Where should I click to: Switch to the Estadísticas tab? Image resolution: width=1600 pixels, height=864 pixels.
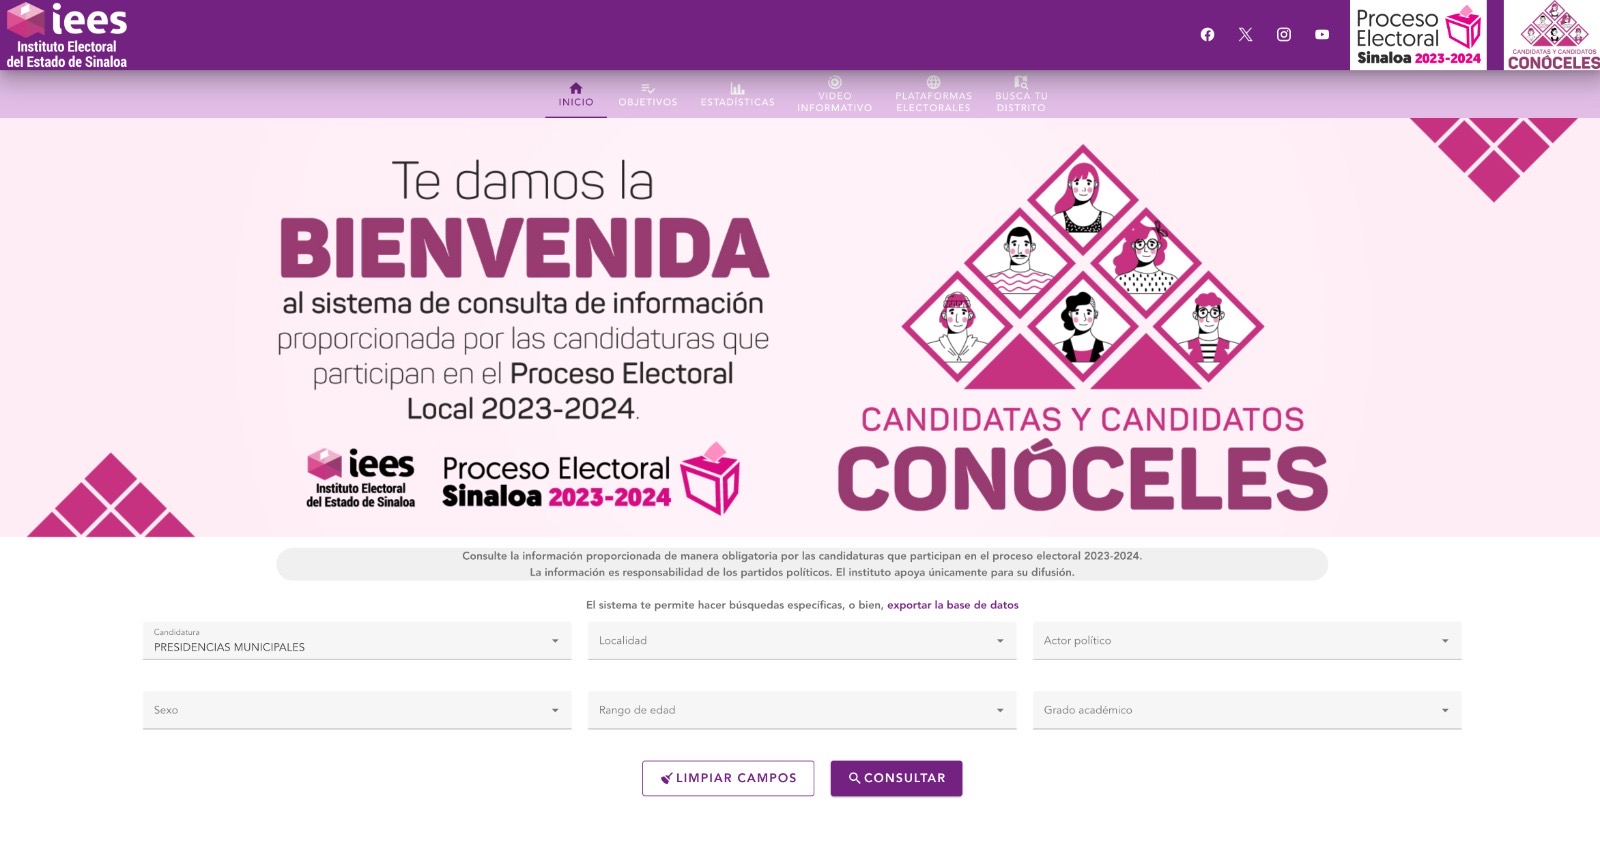(738, 95)
